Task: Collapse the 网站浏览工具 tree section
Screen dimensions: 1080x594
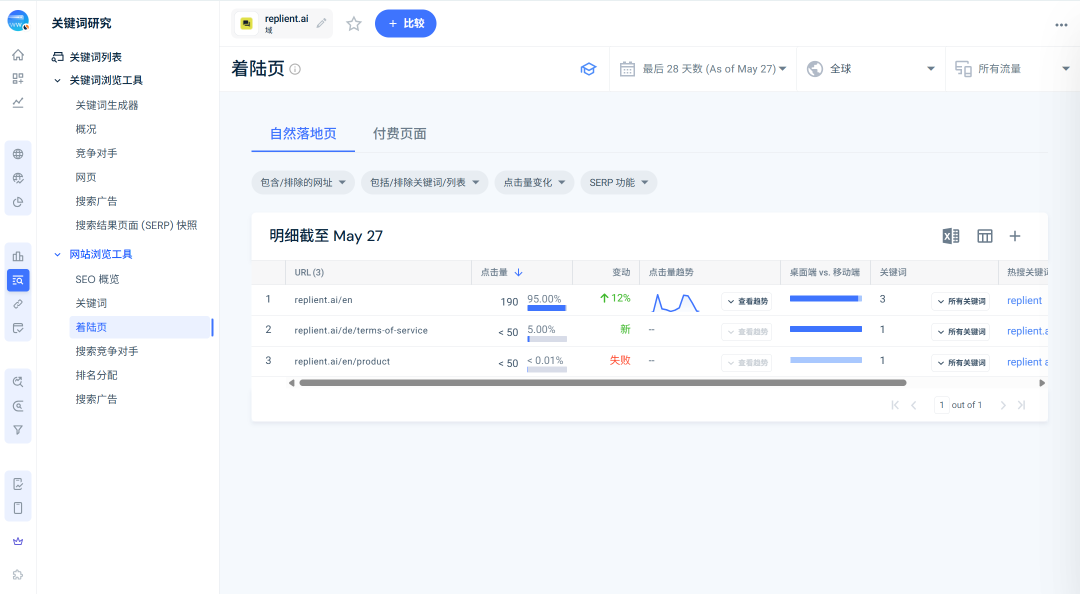Action: click(57, 254)
